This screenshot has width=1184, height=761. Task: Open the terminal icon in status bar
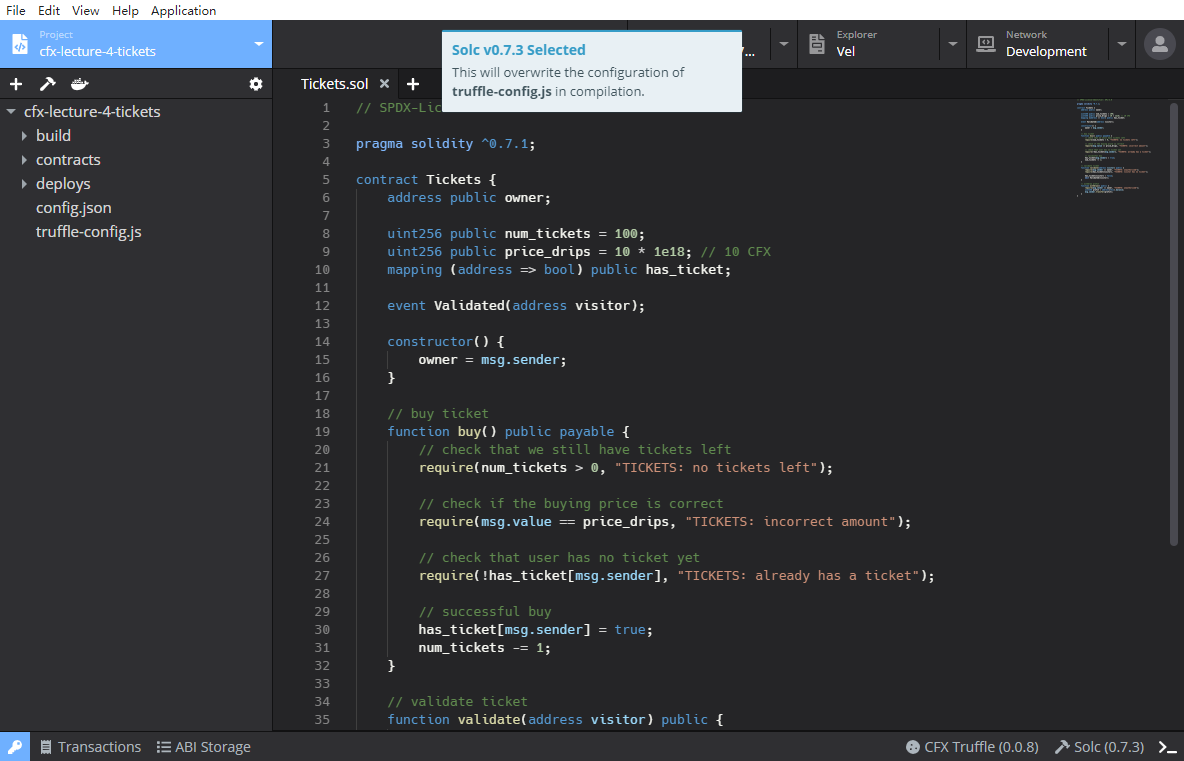tap(1167, 747)
